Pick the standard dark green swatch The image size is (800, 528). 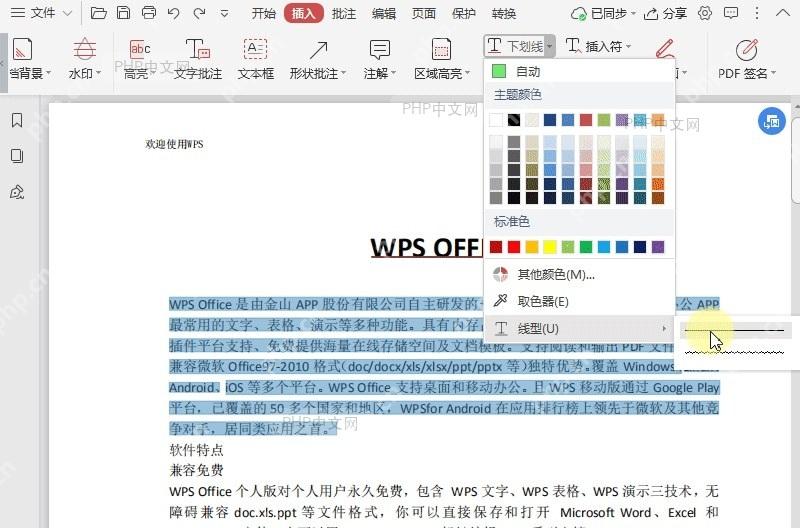[586, 247]
